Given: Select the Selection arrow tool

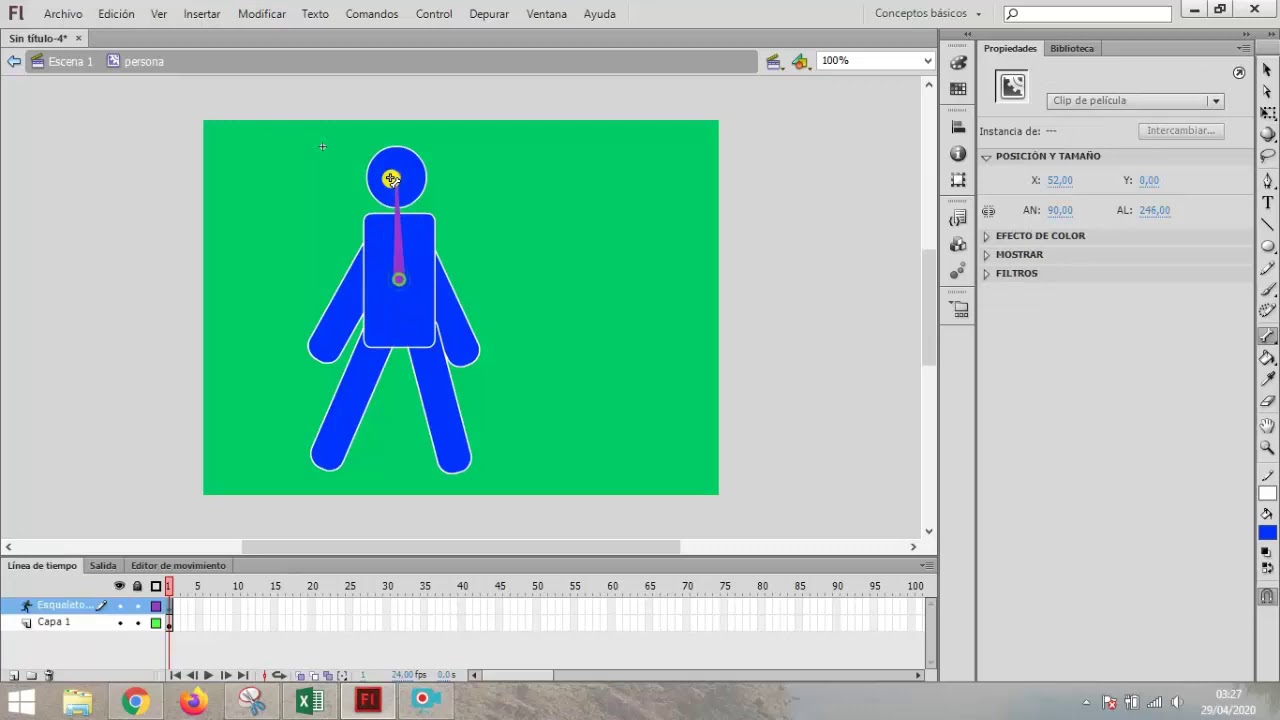Looking at the screenshot, I should 1267,70.
